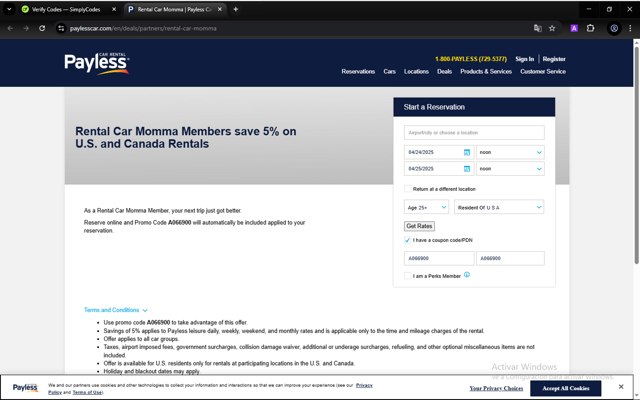The width and height of the screenshot is (640, 400).
Task: Open Your Privacy Choices link
Action: coord(496,388)
